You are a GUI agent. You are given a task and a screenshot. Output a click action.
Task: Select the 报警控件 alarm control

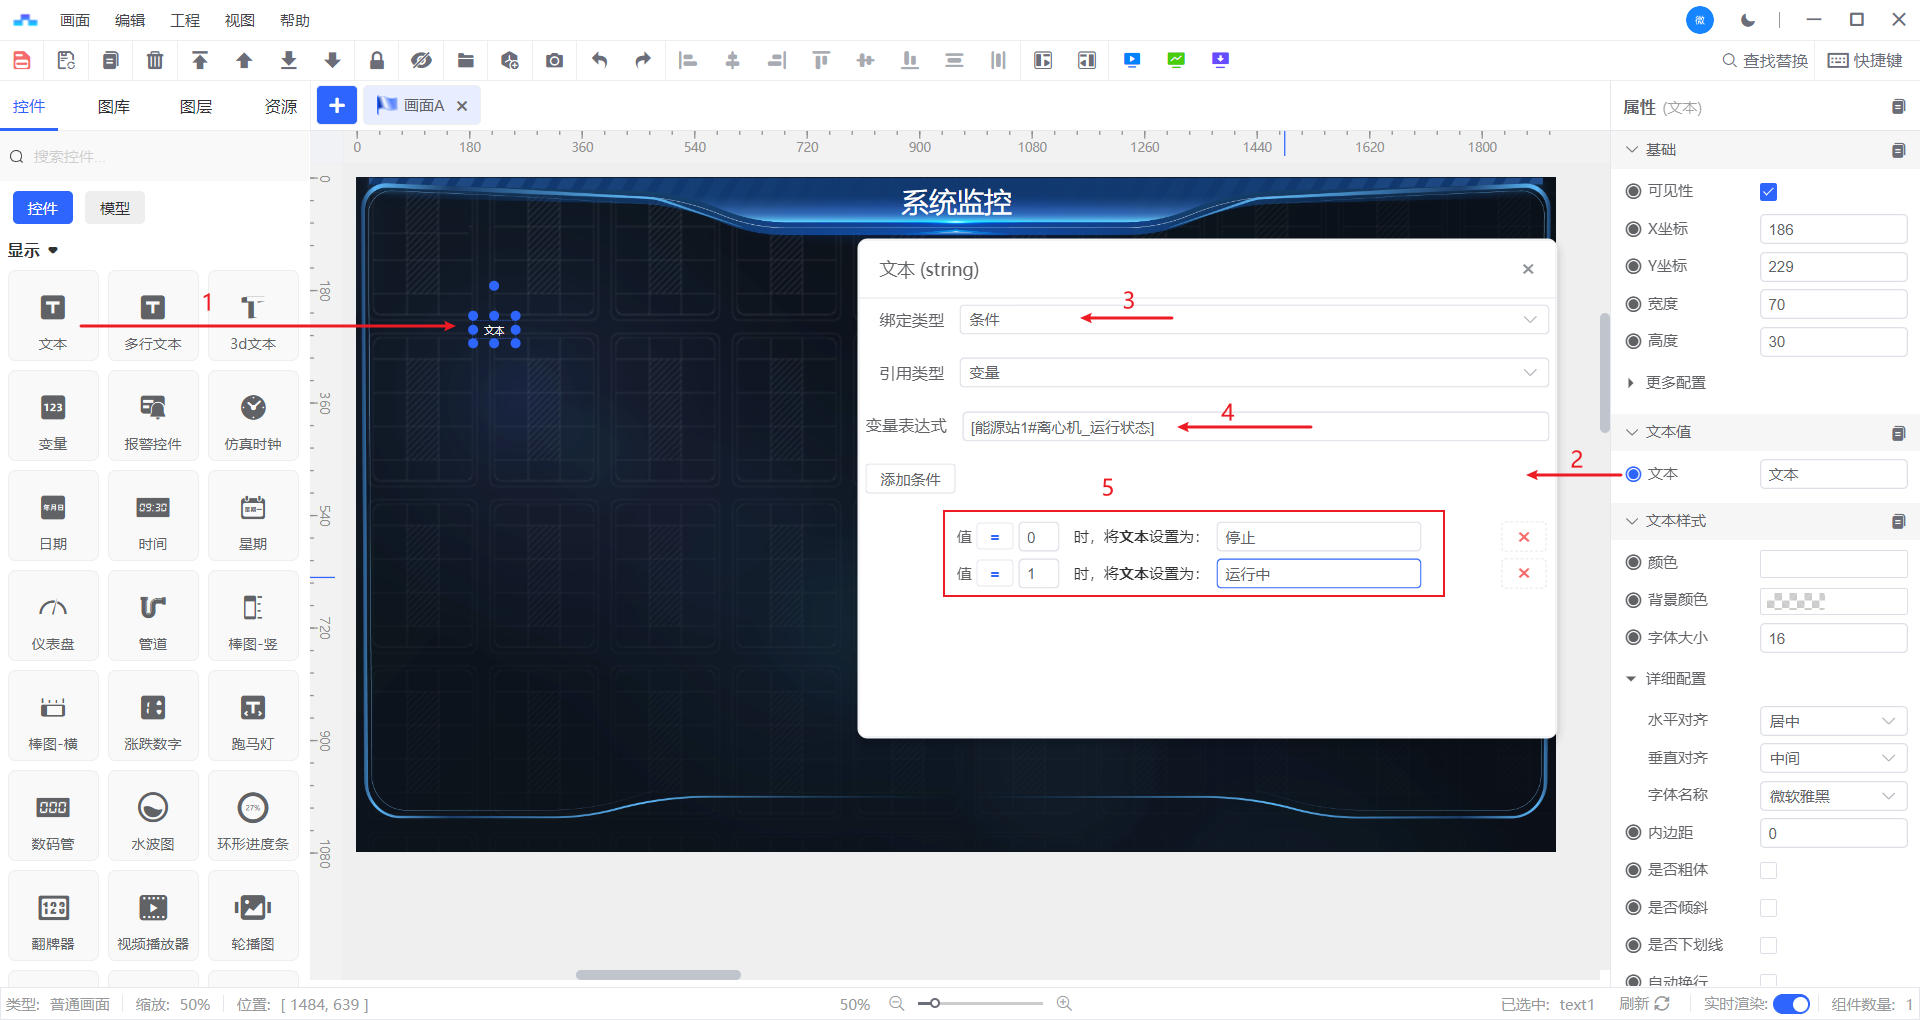tap(153, 416)
